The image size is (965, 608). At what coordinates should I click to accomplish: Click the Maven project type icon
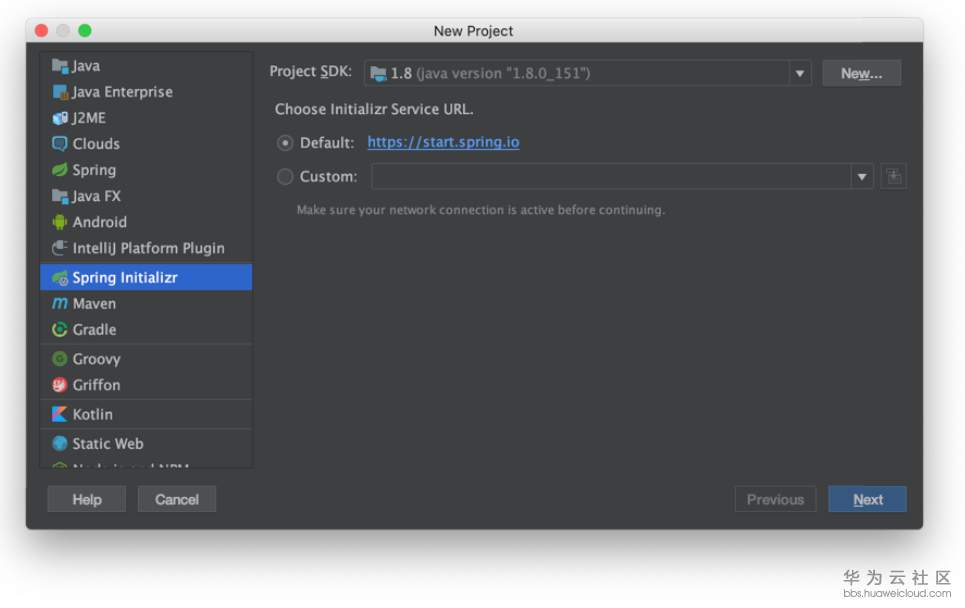click(60, 304)
